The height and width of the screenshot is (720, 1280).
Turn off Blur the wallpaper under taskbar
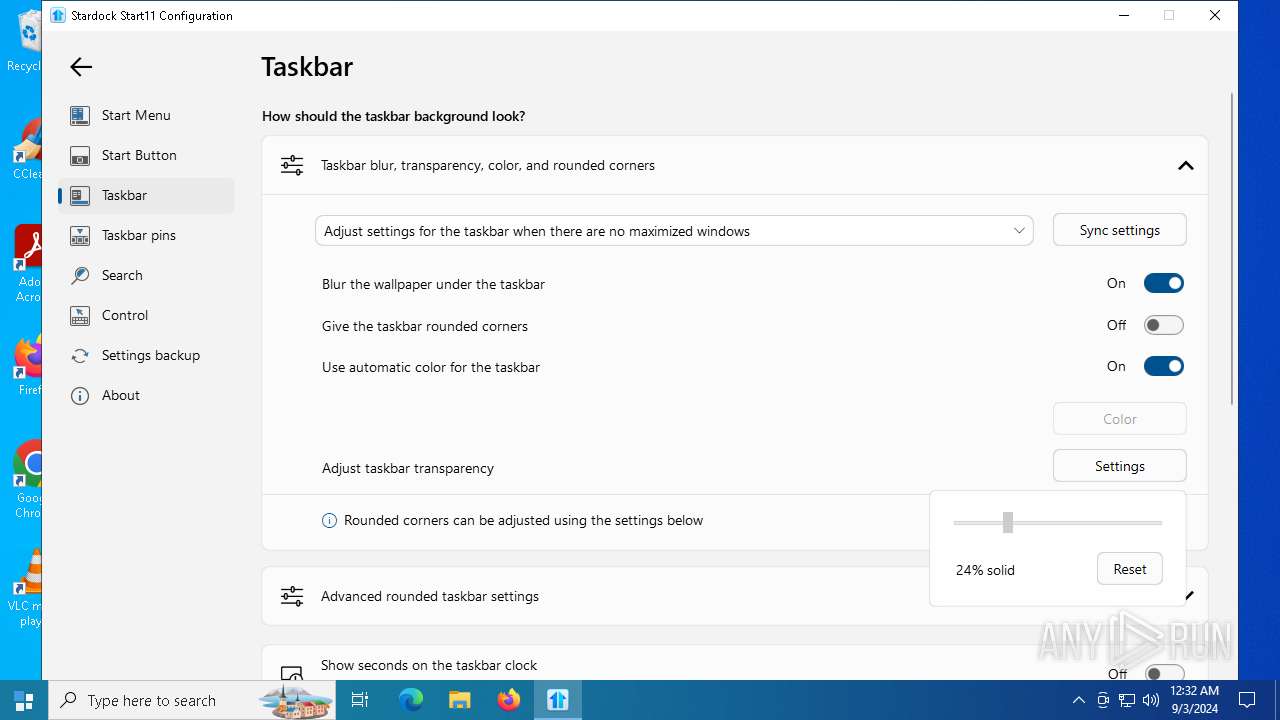coord(1164,283)
